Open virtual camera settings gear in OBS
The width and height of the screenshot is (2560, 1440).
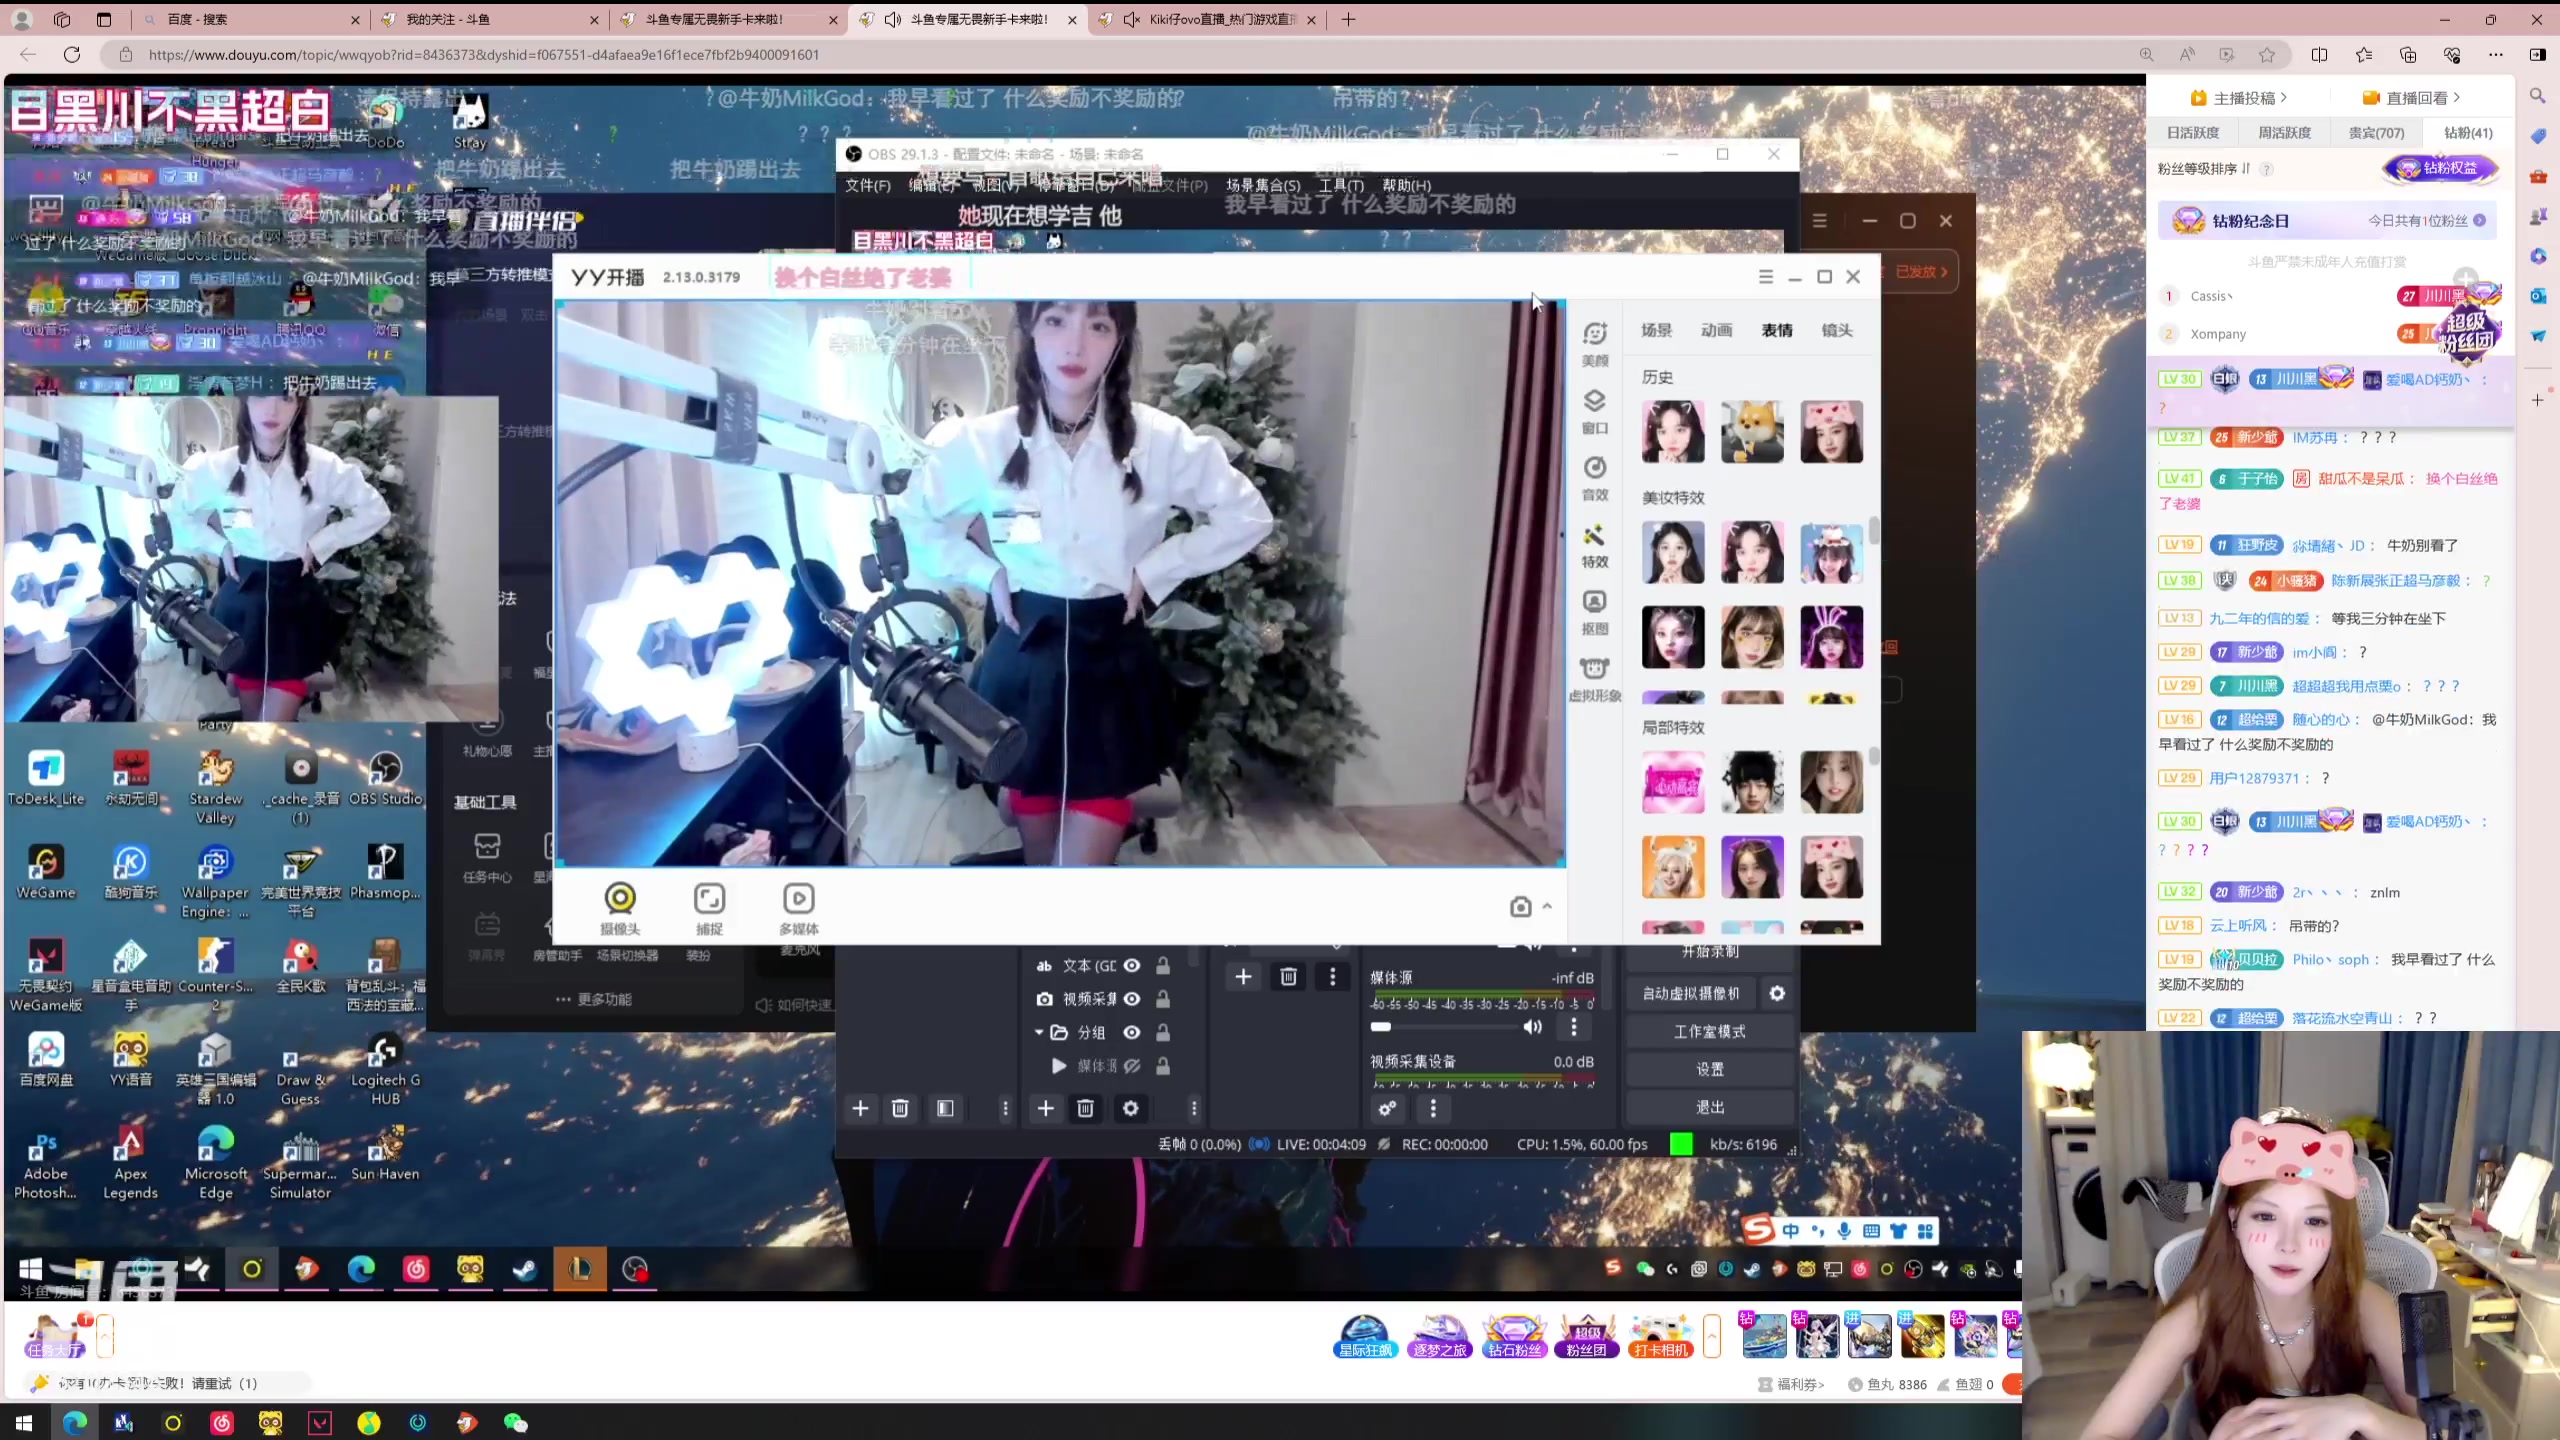pos(1777,993)
